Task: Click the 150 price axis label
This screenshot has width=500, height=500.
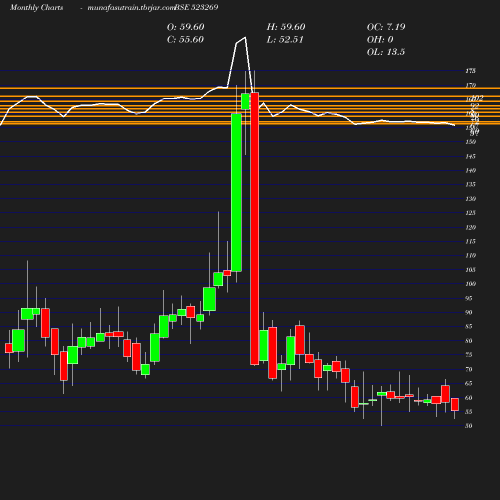Action: 470,142
